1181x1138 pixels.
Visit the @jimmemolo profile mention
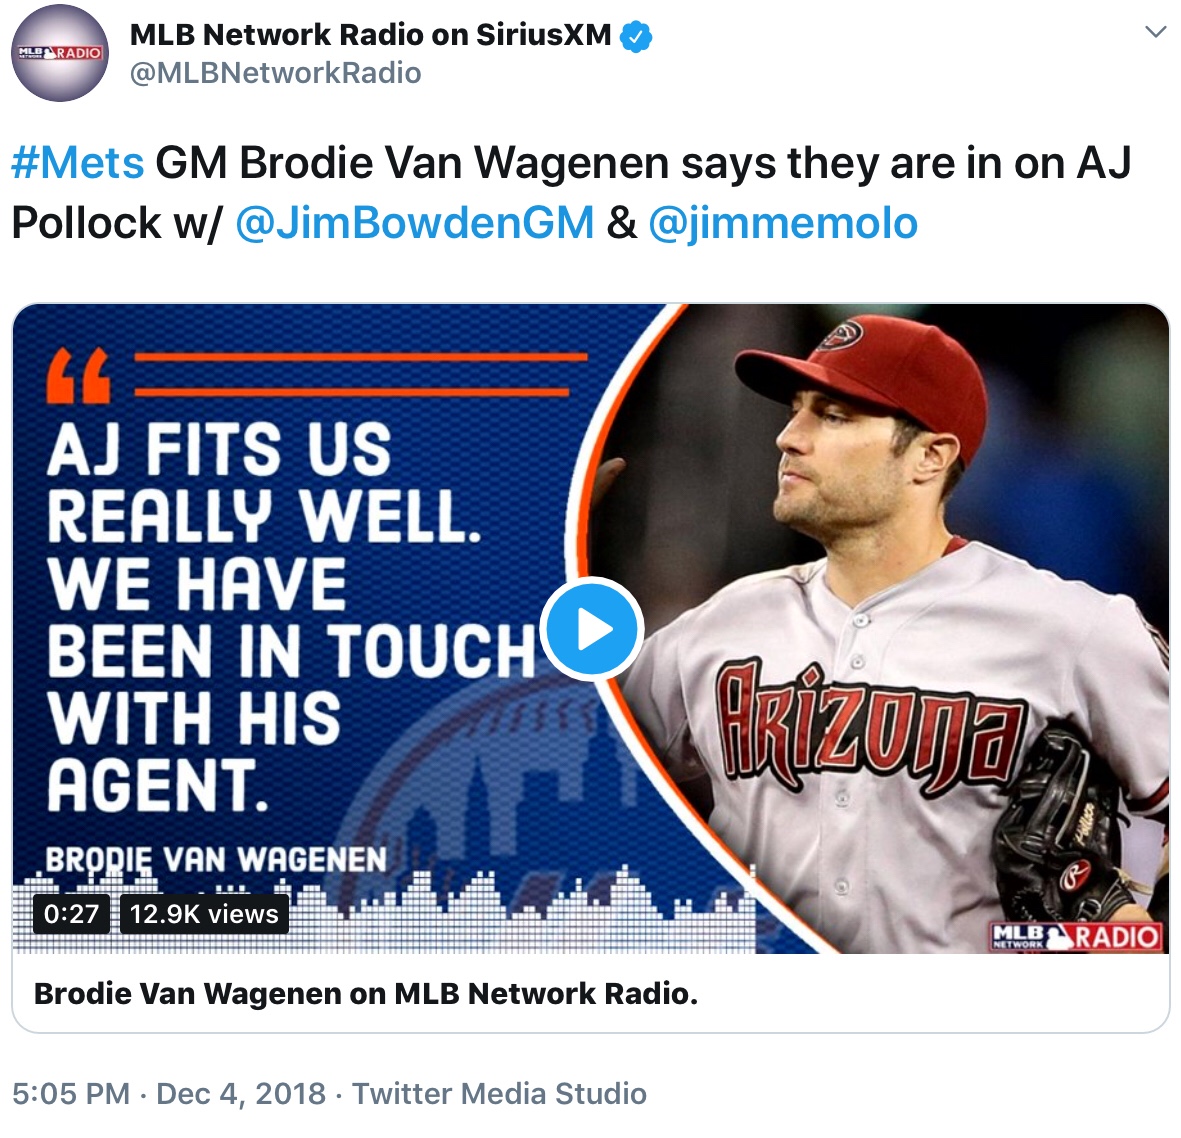tap(783, 223)
